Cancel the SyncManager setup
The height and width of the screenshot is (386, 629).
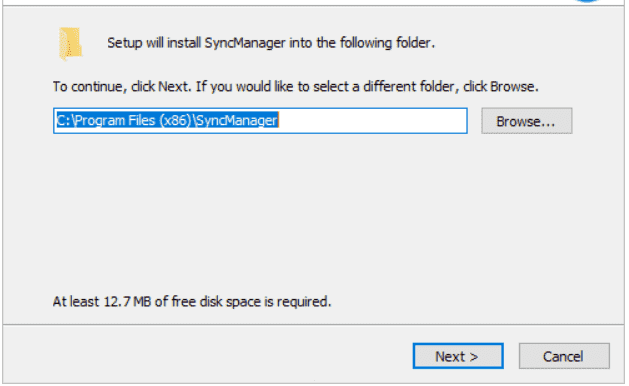pos(564,356)
